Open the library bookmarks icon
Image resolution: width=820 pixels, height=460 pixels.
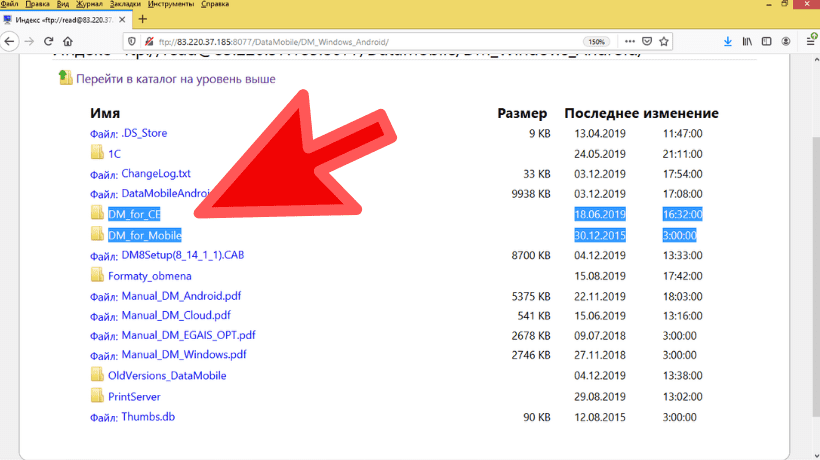tap(747, 41)
